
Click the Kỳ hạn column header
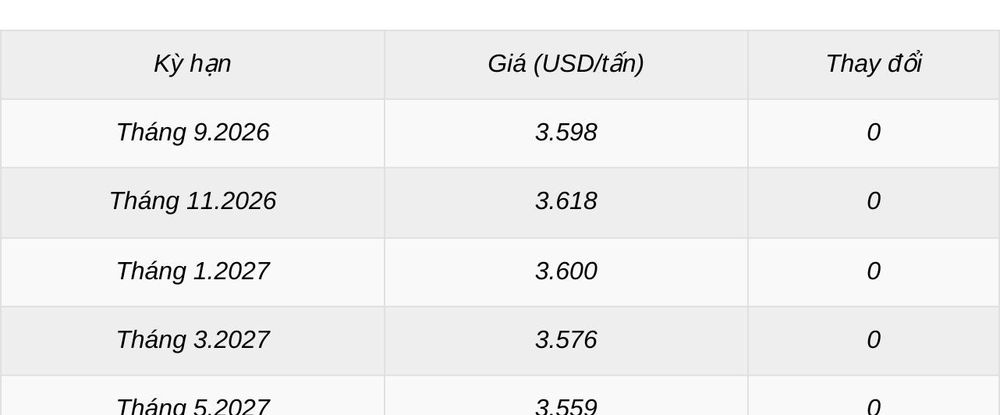[x=192, y=64]
